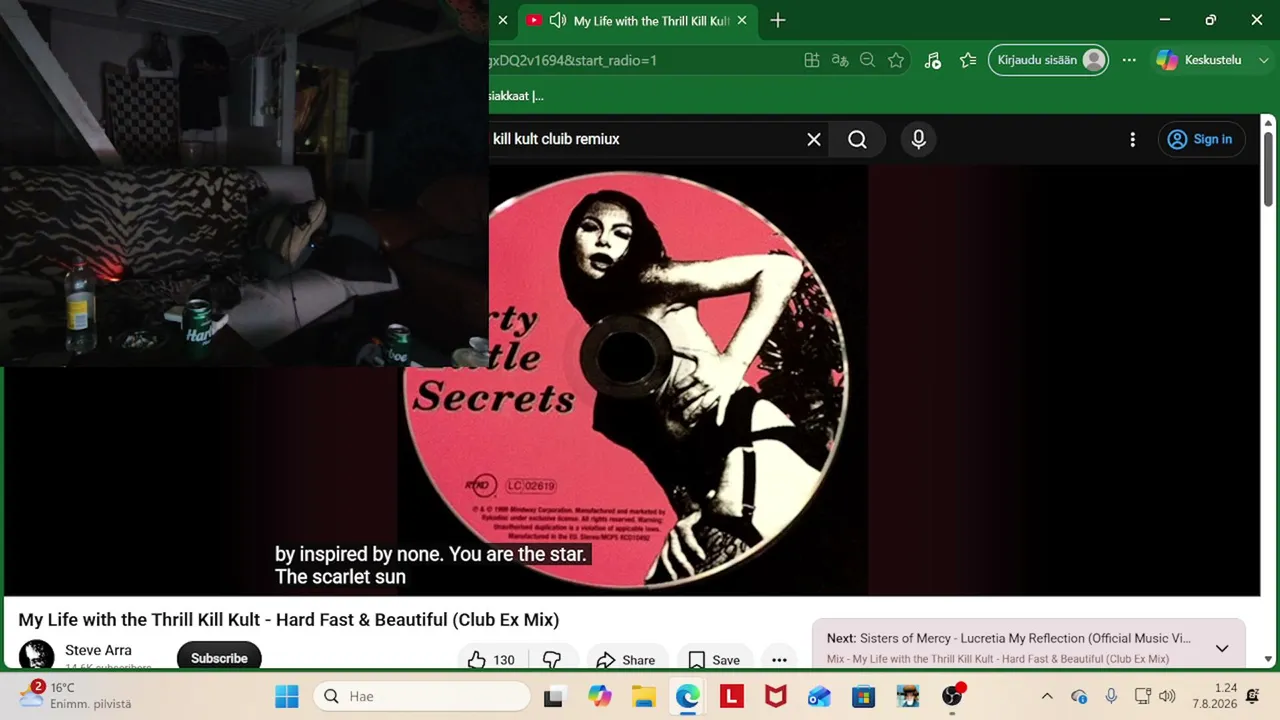Click the zoom magnifier icon in the address bar

(x=868, y=60)
